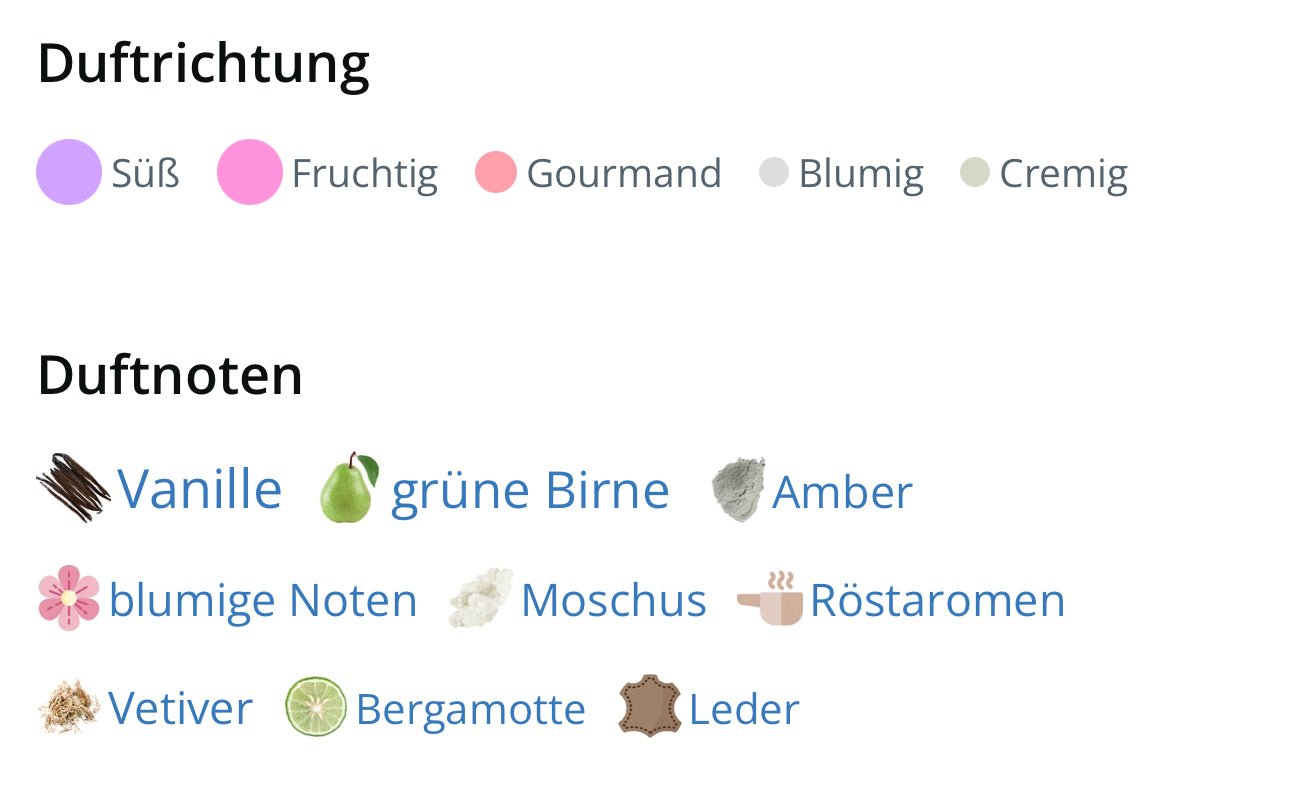Click the pink flower icon
Image resolution: width=1290 pixels, height=787 pixels.
(x=69, y=598)
